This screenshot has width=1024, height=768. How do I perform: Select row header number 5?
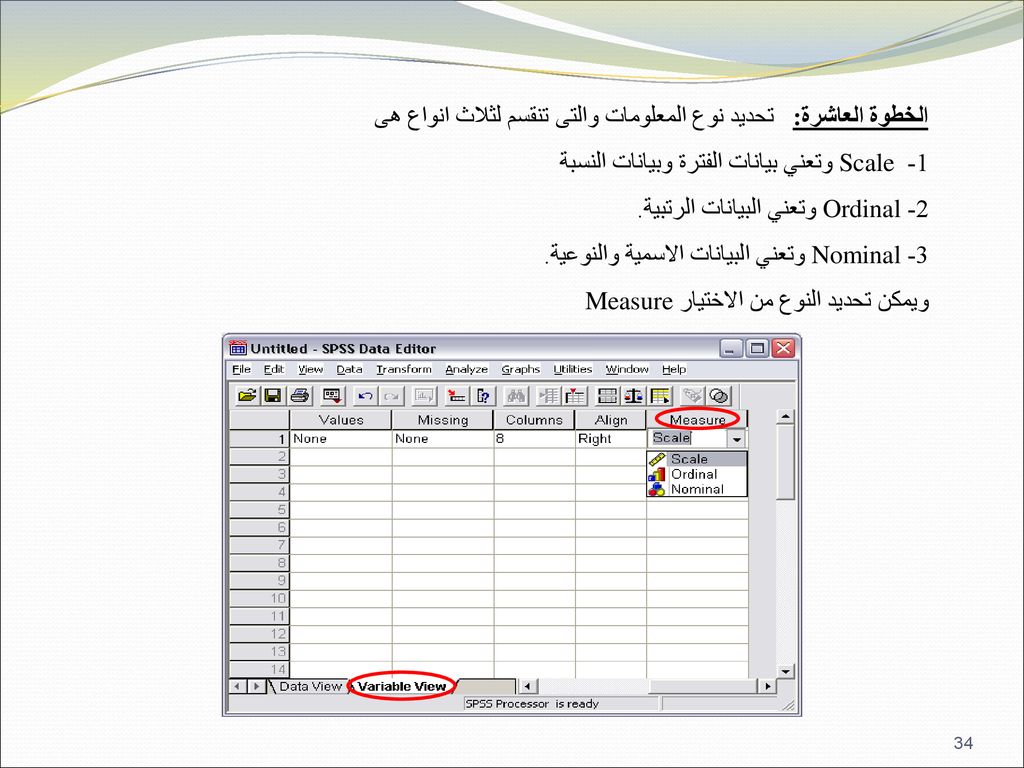coord(259,509)
